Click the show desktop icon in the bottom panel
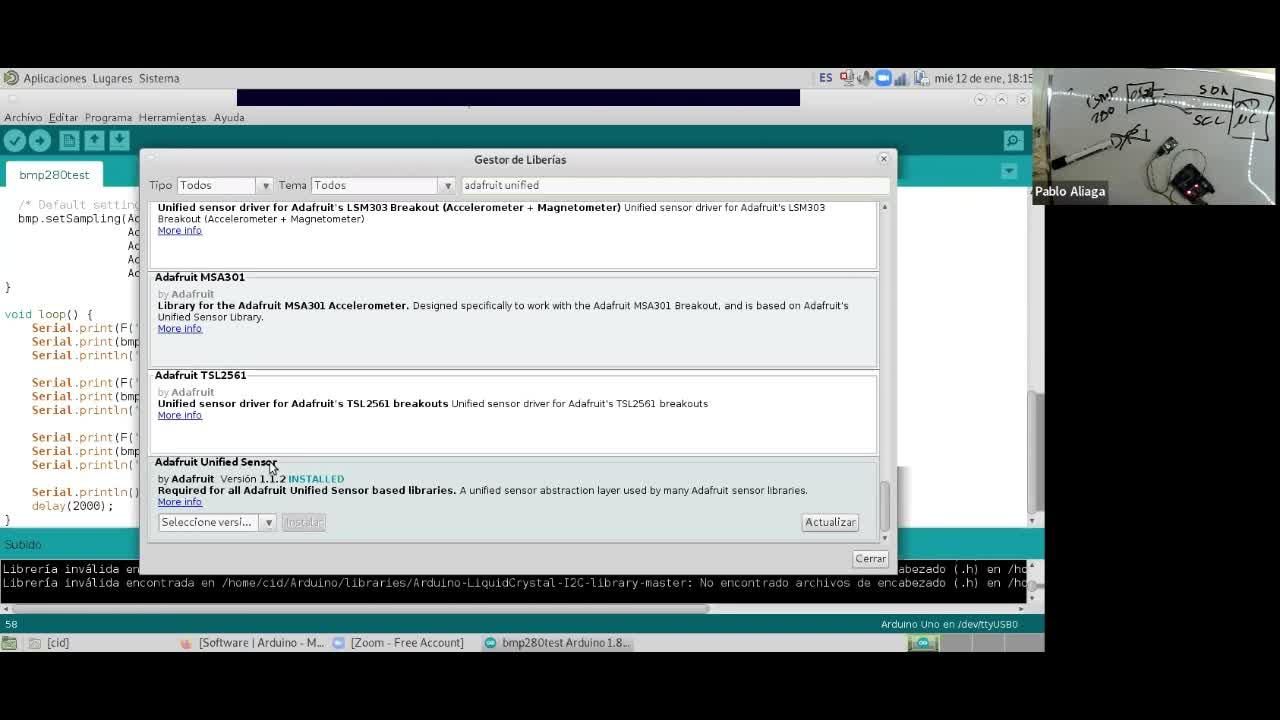 coord(9,643)
